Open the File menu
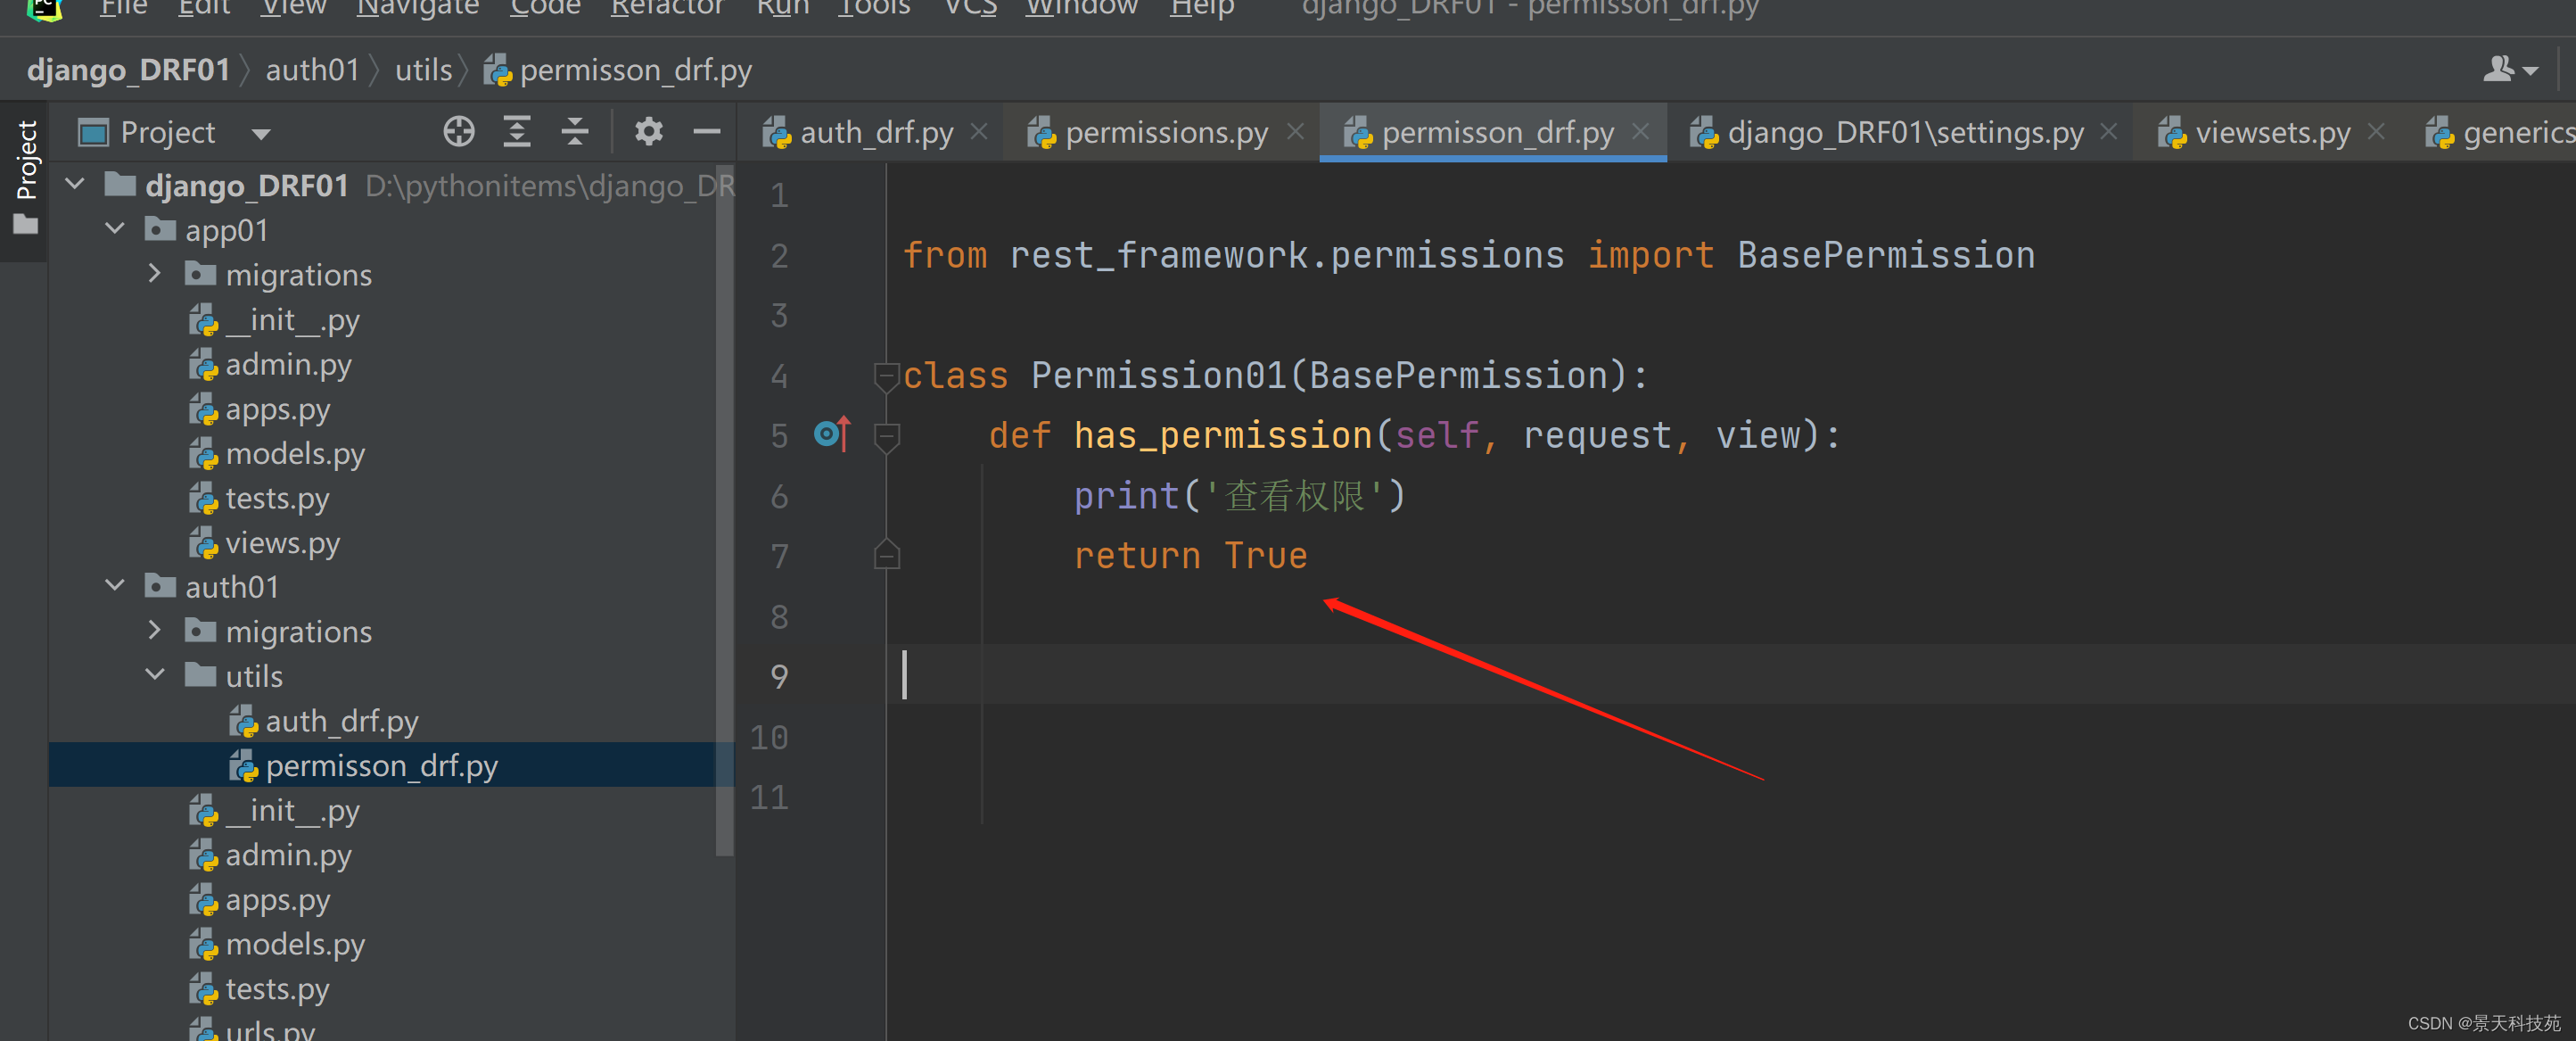The image size is (2576, 1041). point(123,8)
